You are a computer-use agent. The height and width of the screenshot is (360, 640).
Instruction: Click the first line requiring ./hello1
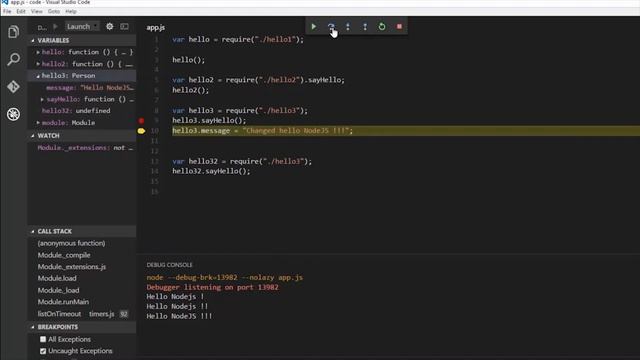click(x=238, y=39)
